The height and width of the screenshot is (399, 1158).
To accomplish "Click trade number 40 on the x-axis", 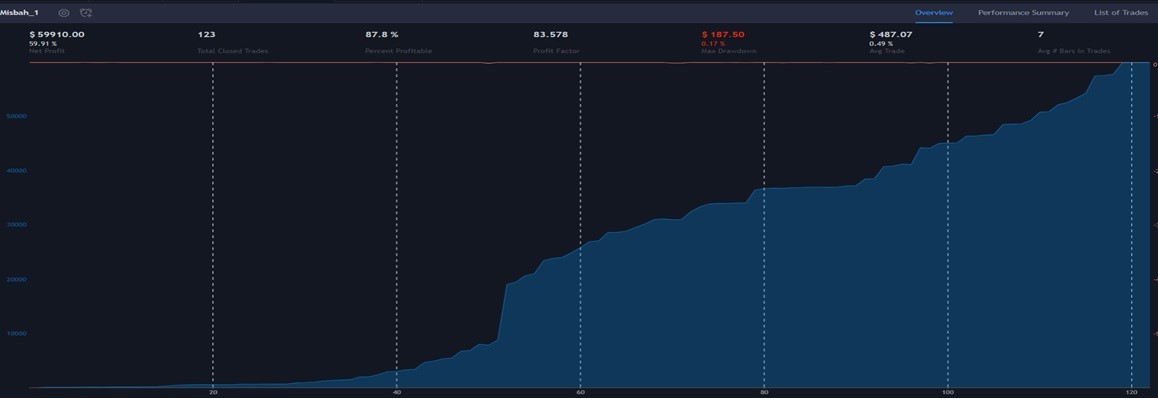I will click(397, 394).
